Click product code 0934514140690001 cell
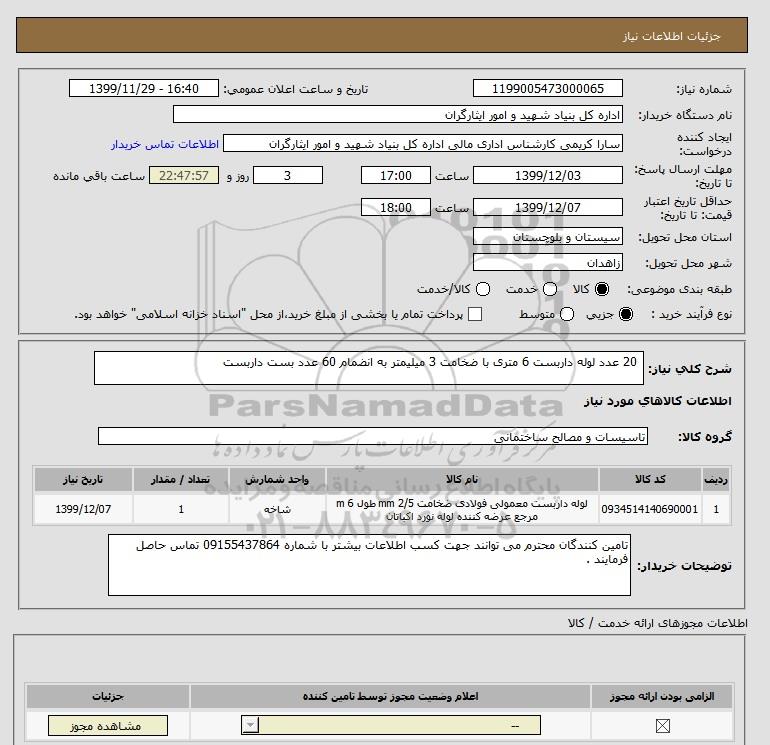 point(650,509)
